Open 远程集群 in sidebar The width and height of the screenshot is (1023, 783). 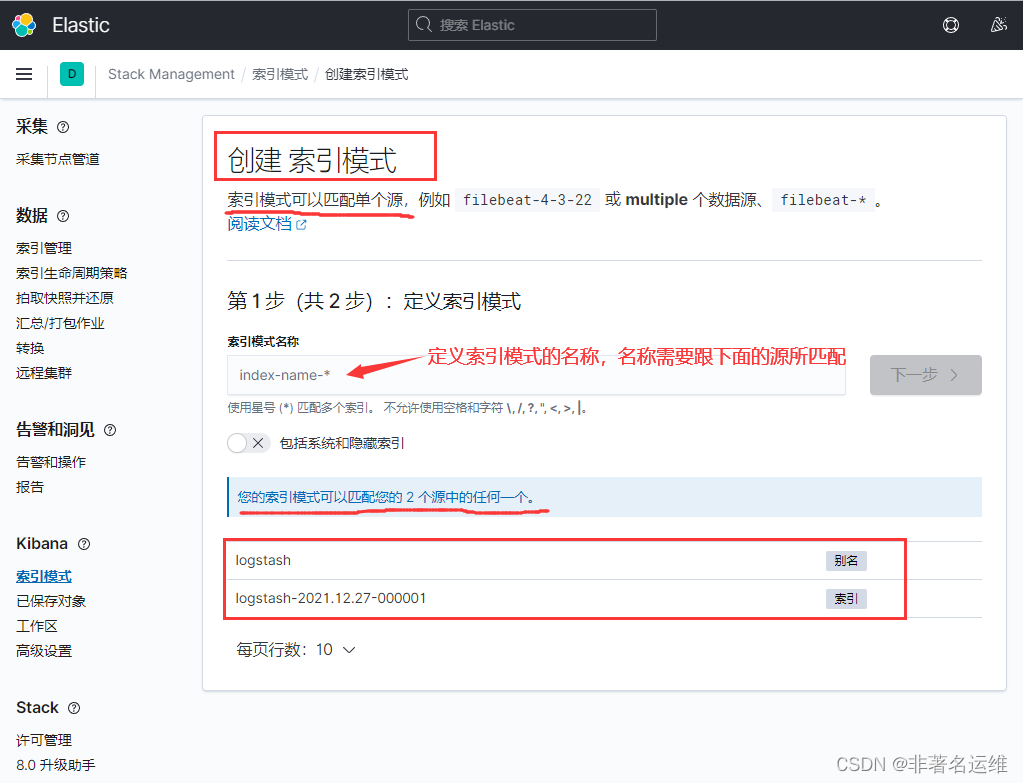[44, 373]
